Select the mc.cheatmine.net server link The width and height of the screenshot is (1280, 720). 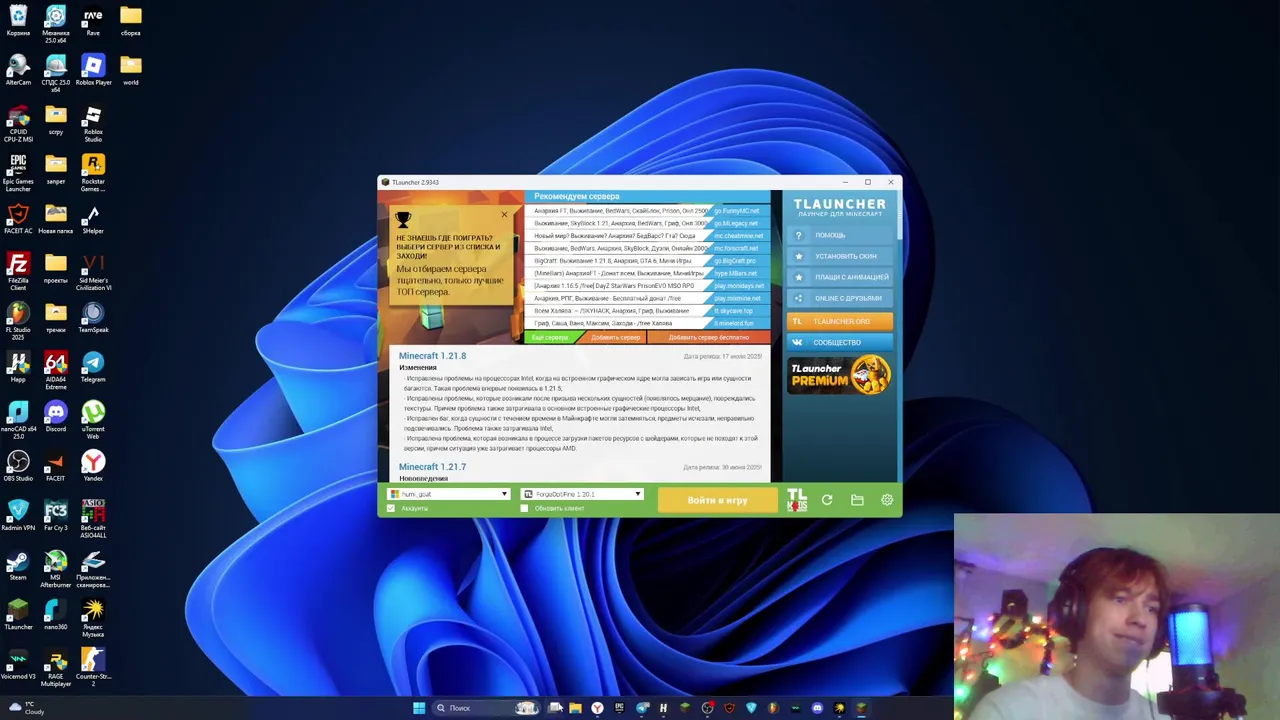tap(739, 236)
